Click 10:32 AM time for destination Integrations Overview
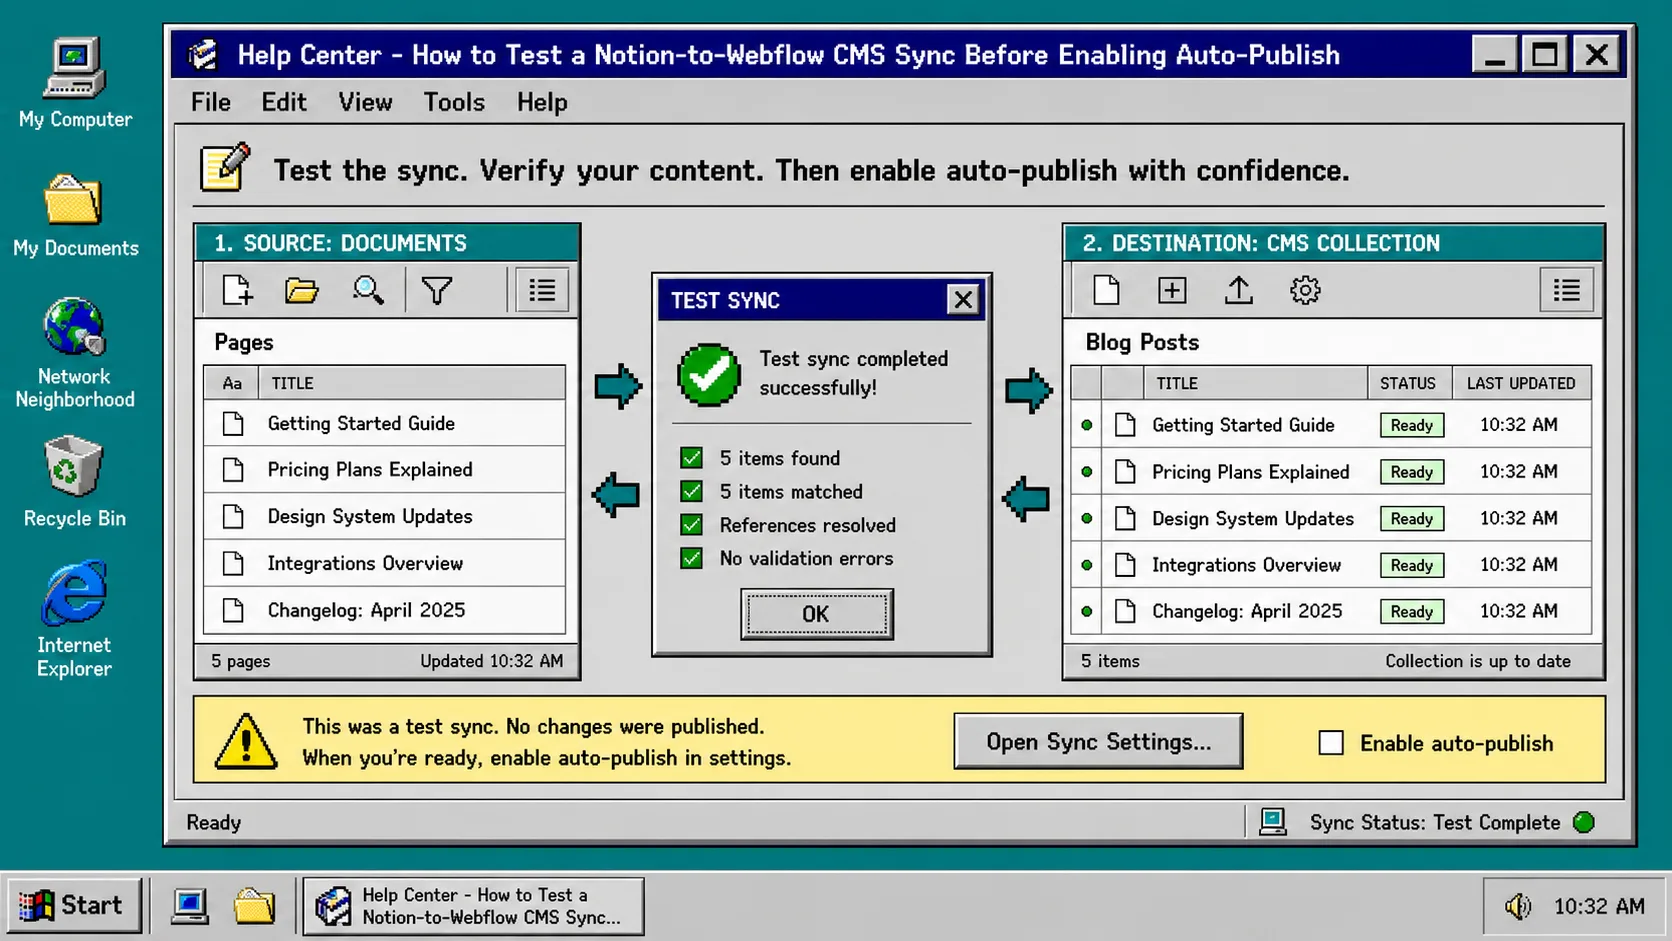Screen dimensions: 1672x941 coord(1518,565)
